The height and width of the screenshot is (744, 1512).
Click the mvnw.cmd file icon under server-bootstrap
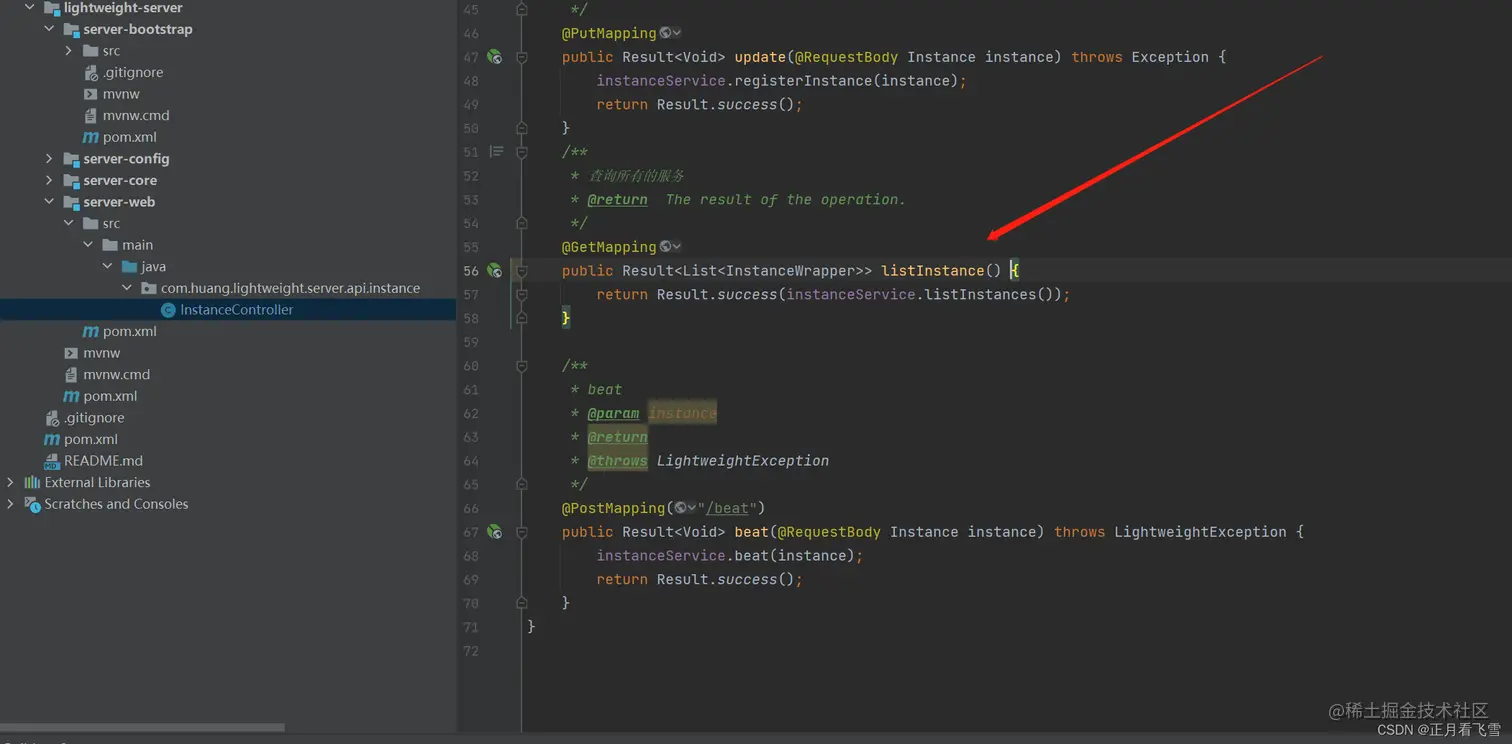point(91,115)
